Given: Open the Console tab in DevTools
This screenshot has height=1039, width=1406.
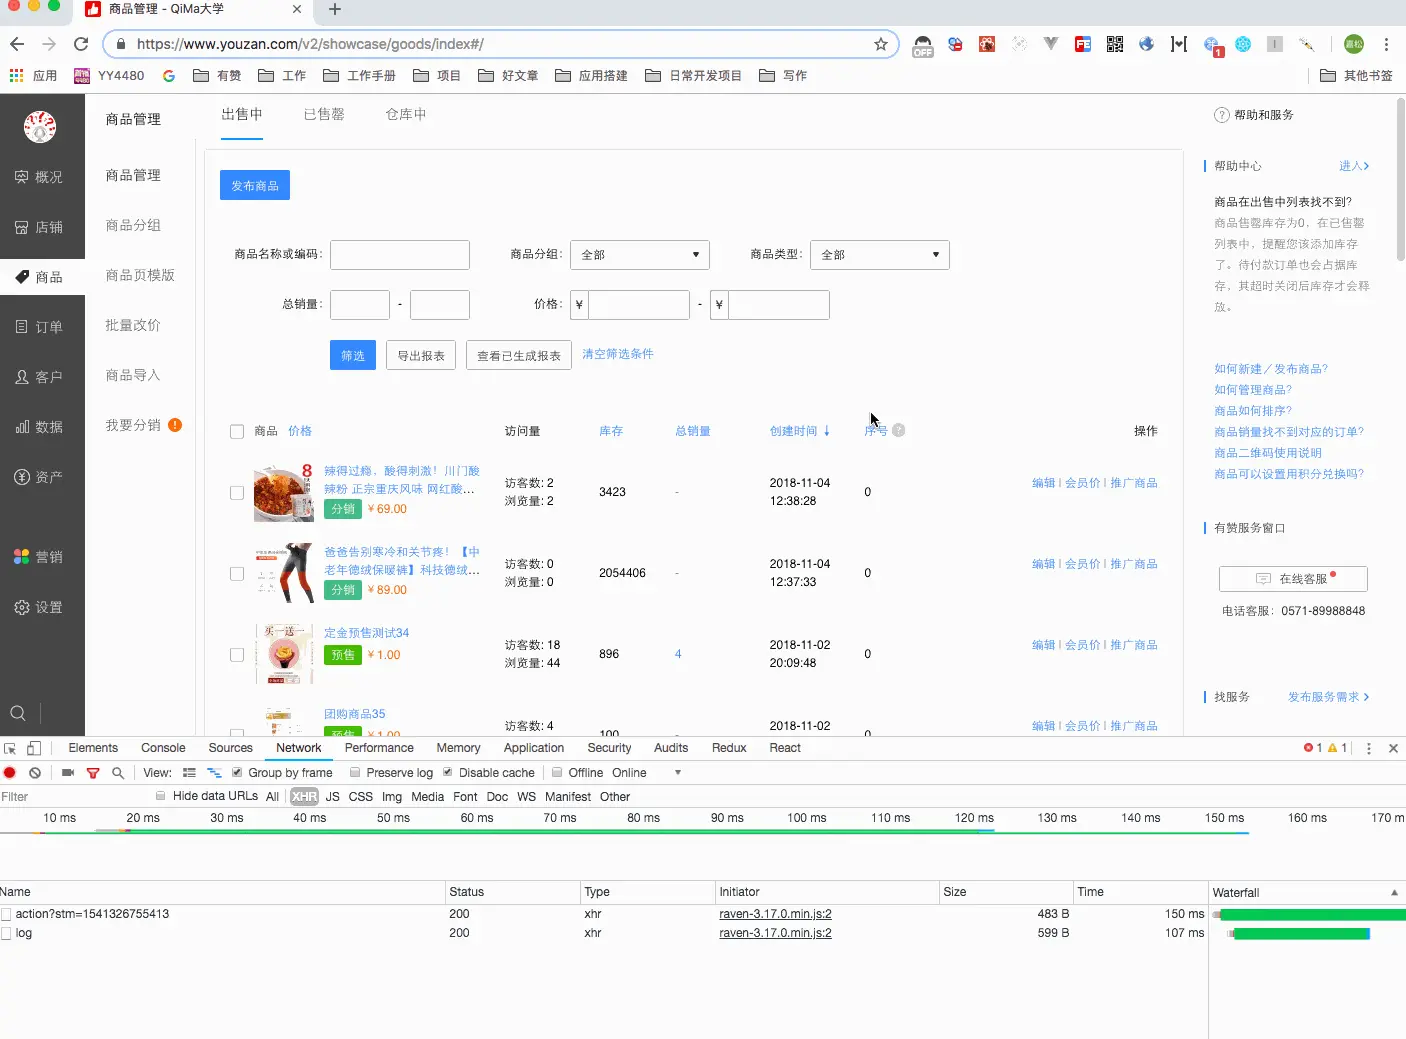Looking at the screenshot, I should point(162,747).
